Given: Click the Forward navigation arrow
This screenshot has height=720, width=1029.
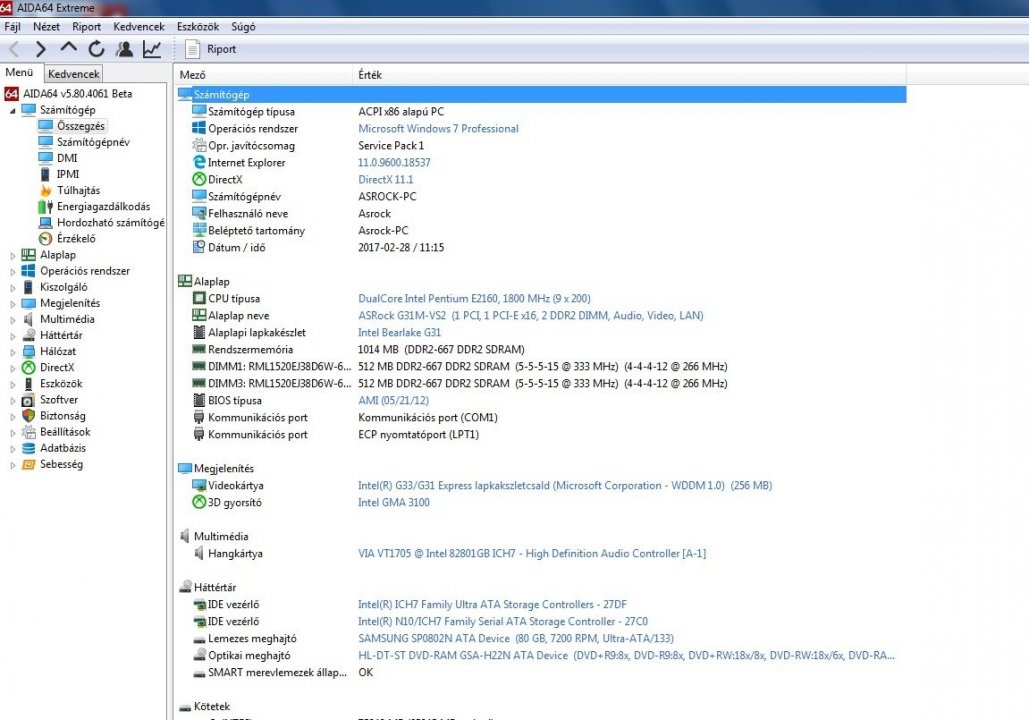Looking at the screenshot, I should click(41, 49).
